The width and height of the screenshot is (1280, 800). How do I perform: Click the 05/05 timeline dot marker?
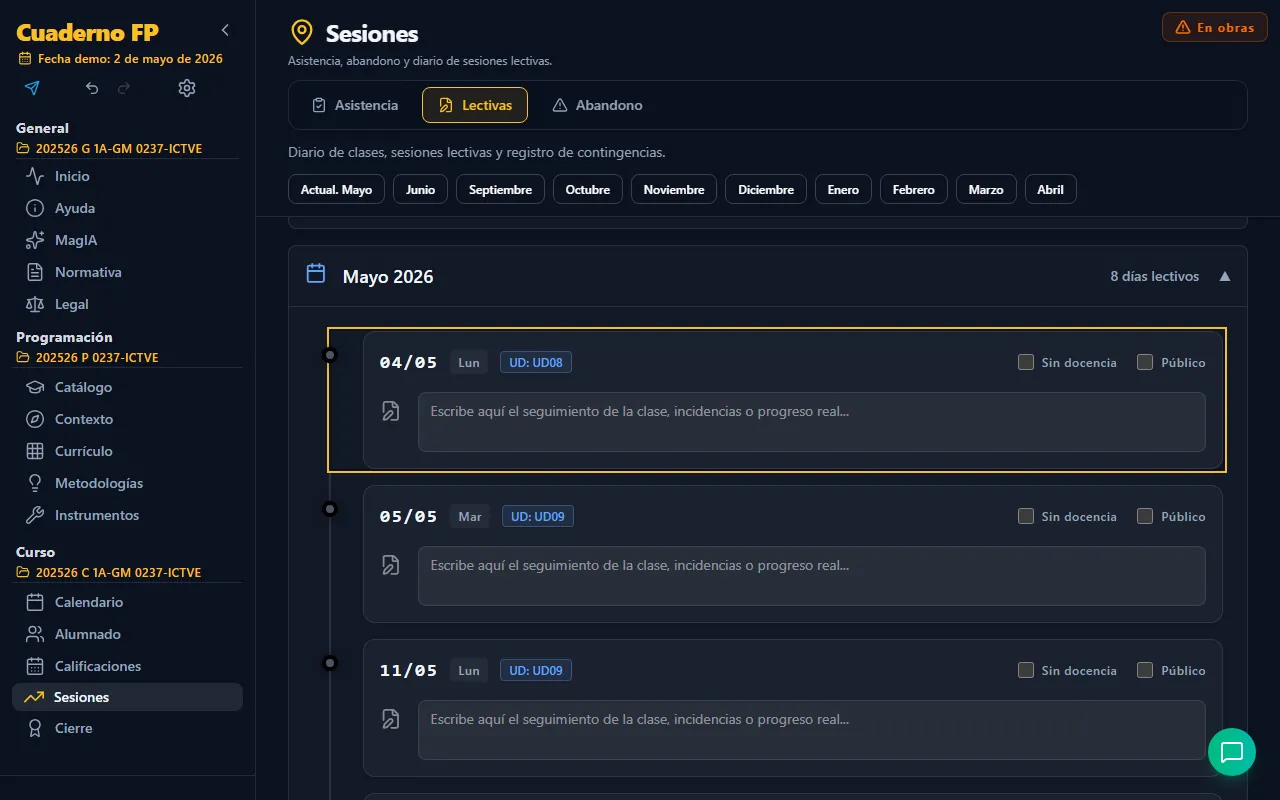[330, 509]
